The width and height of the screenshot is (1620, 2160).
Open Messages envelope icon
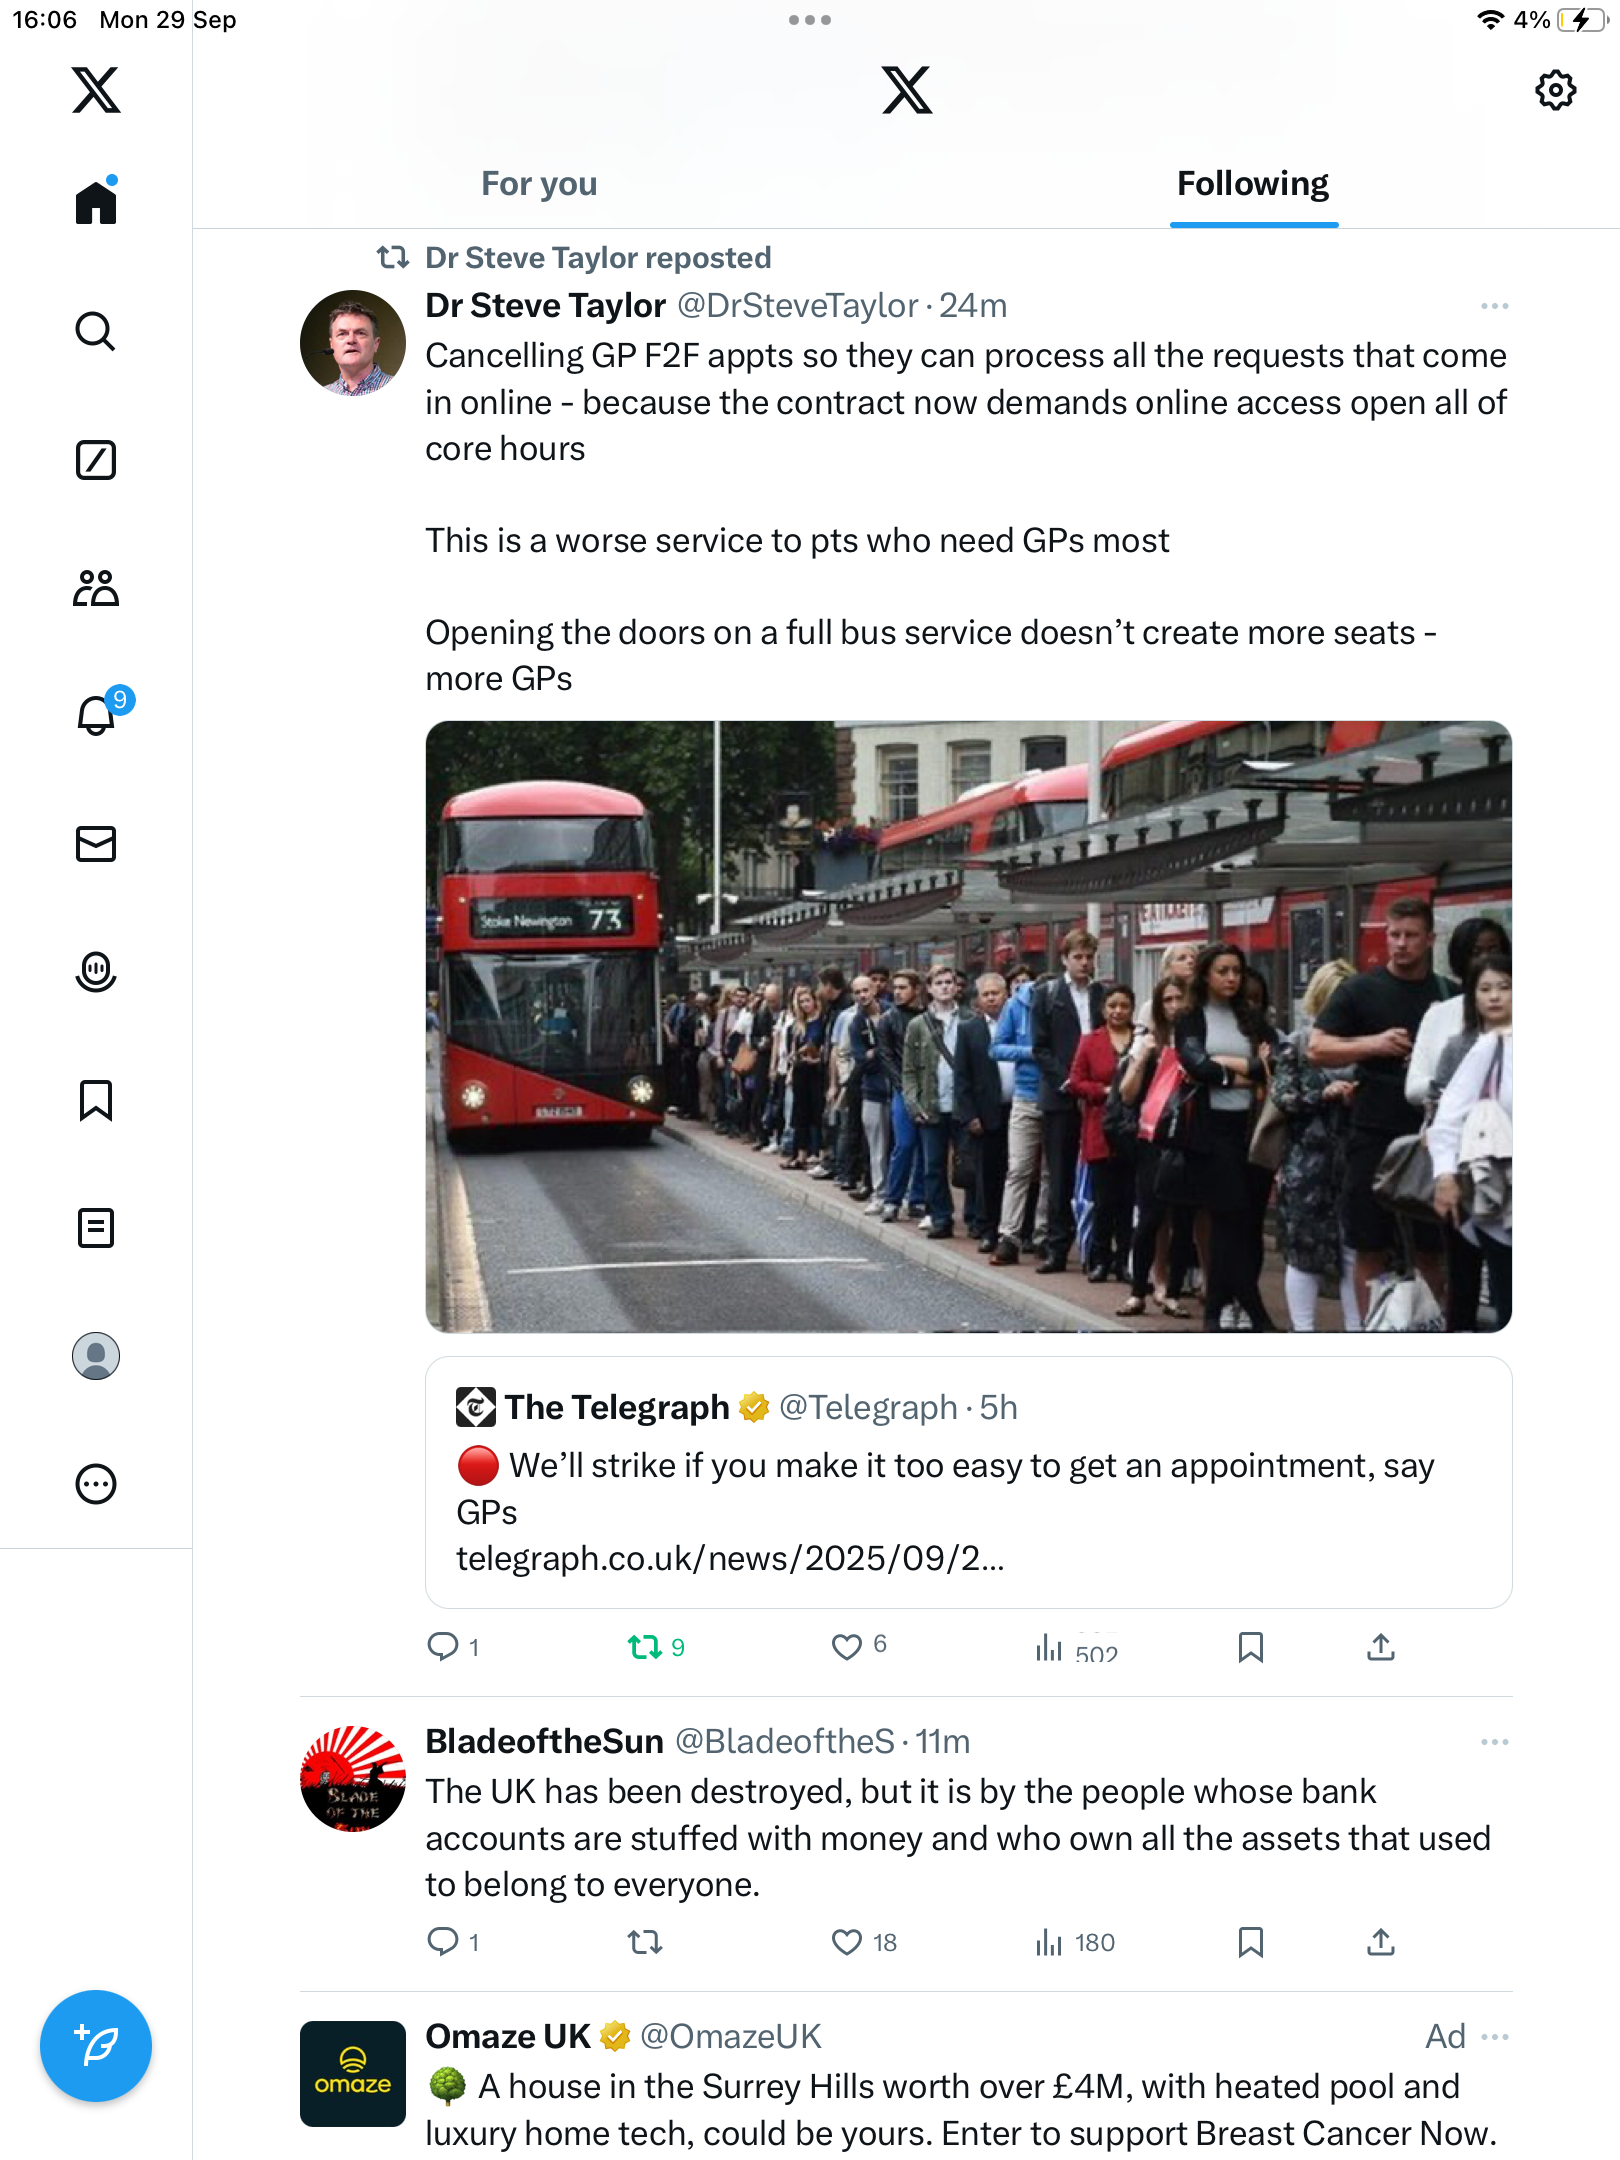pos(96,844)
